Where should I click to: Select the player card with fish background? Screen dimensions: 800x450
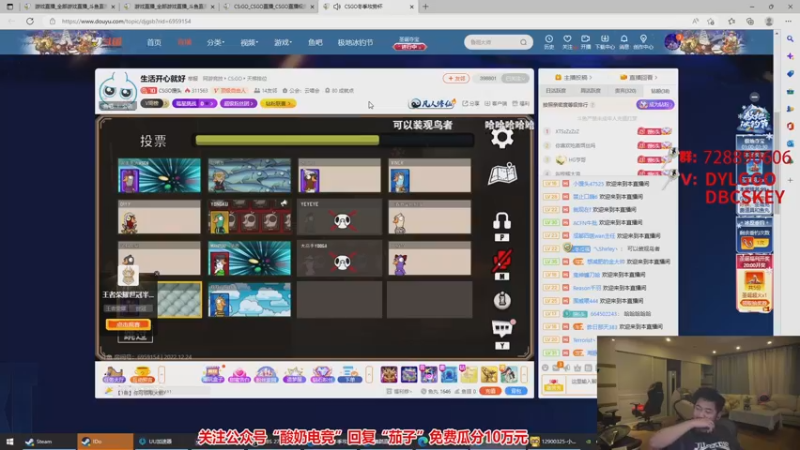point(249,176)
